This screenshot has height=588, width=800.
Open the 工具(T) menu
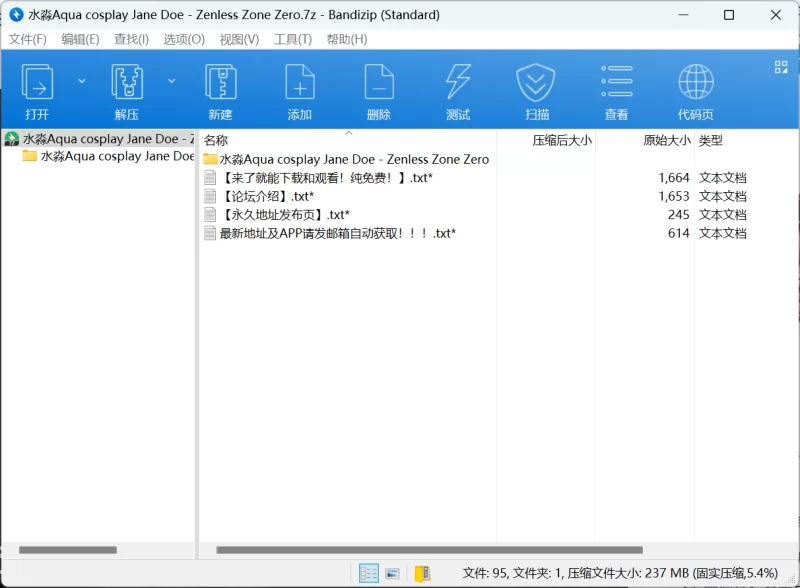coord(293,39)
